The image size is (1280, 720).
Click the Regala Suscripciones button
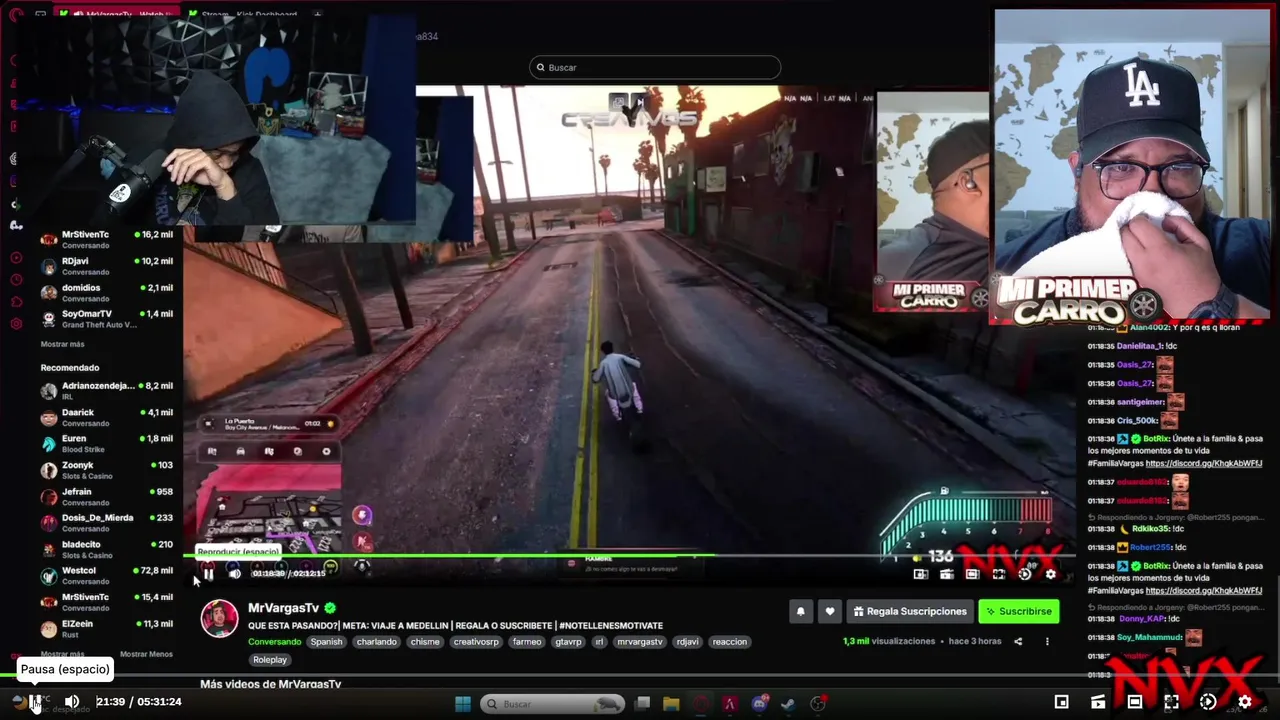[x=911, y=611]
